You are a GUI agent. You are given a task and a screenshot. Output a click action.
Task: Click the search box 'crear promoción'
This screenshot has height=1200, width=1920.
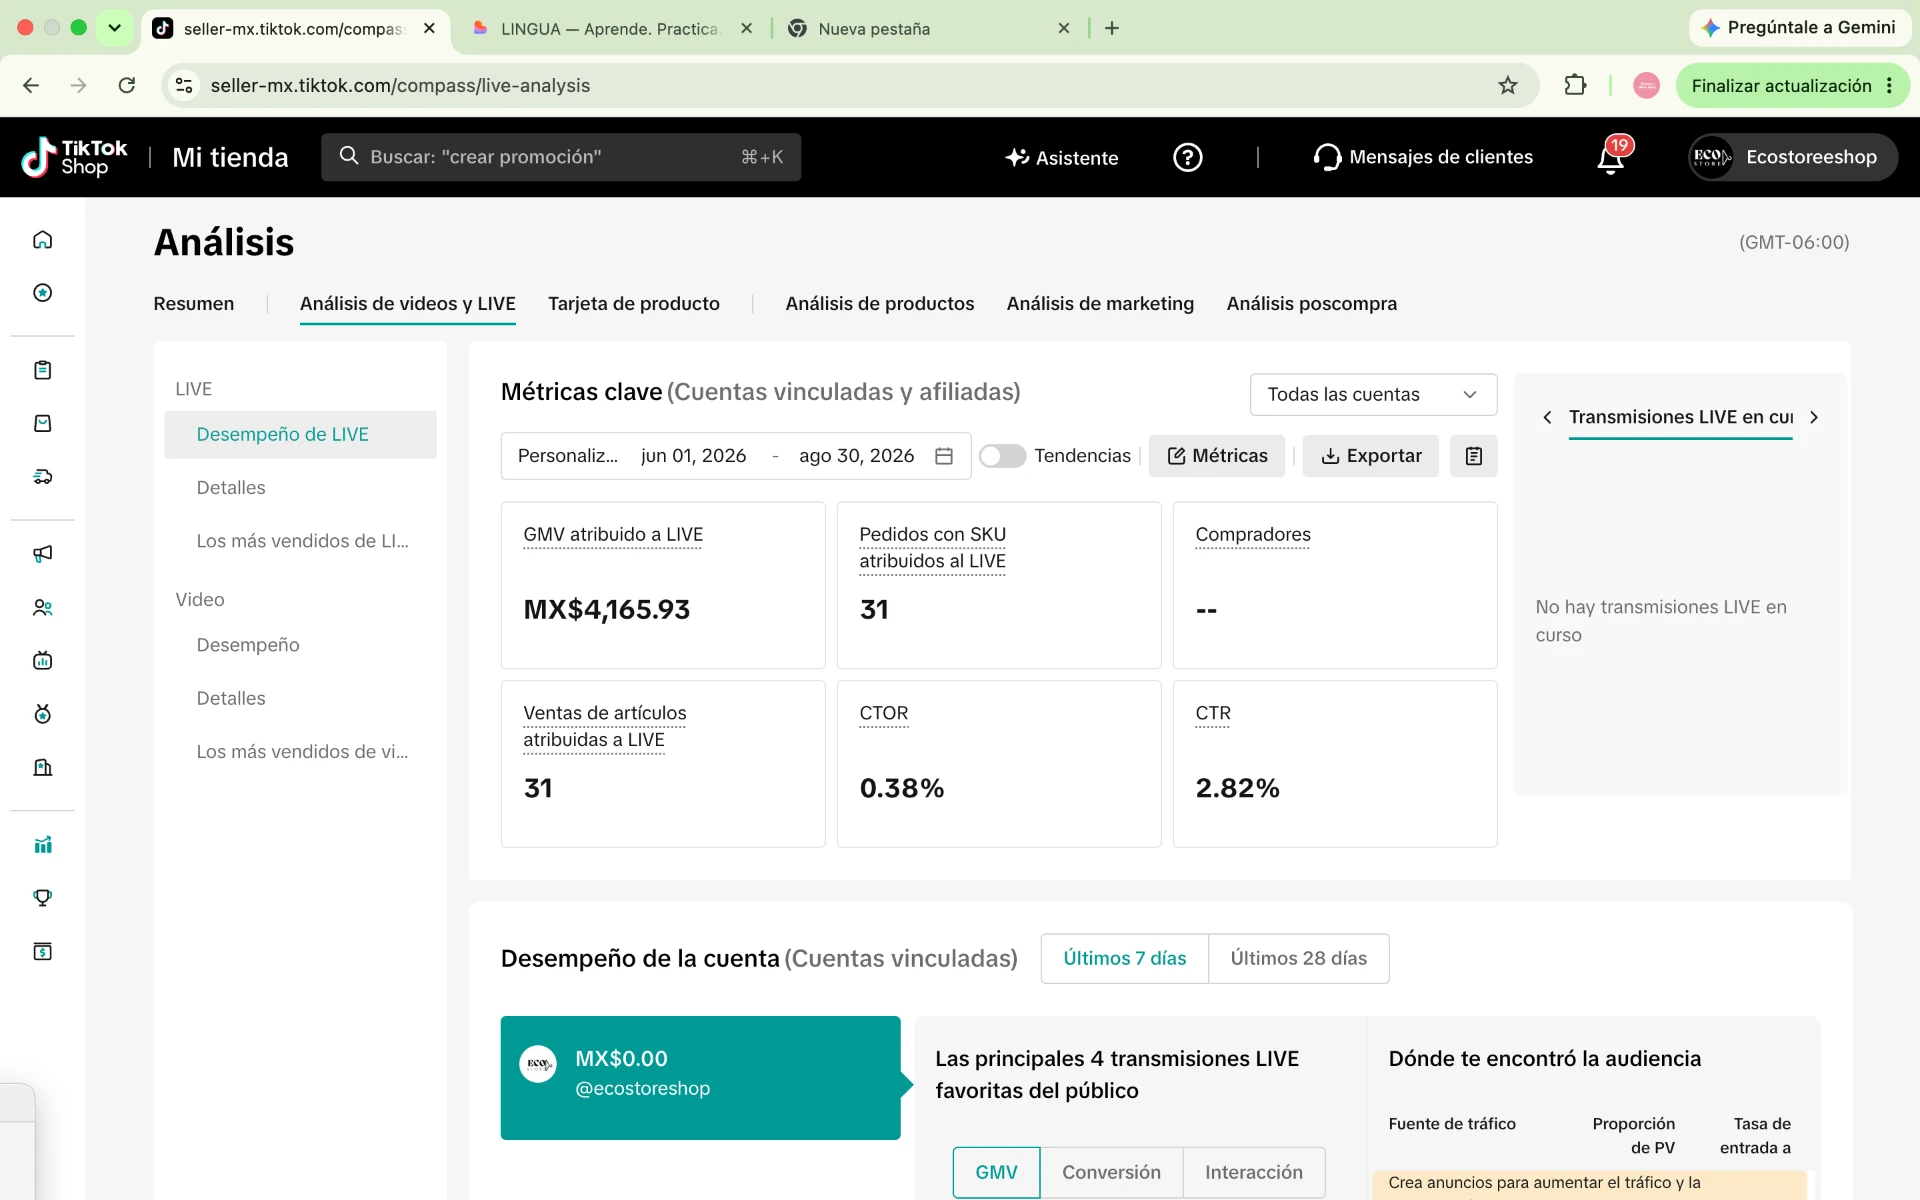click(561, 157)
